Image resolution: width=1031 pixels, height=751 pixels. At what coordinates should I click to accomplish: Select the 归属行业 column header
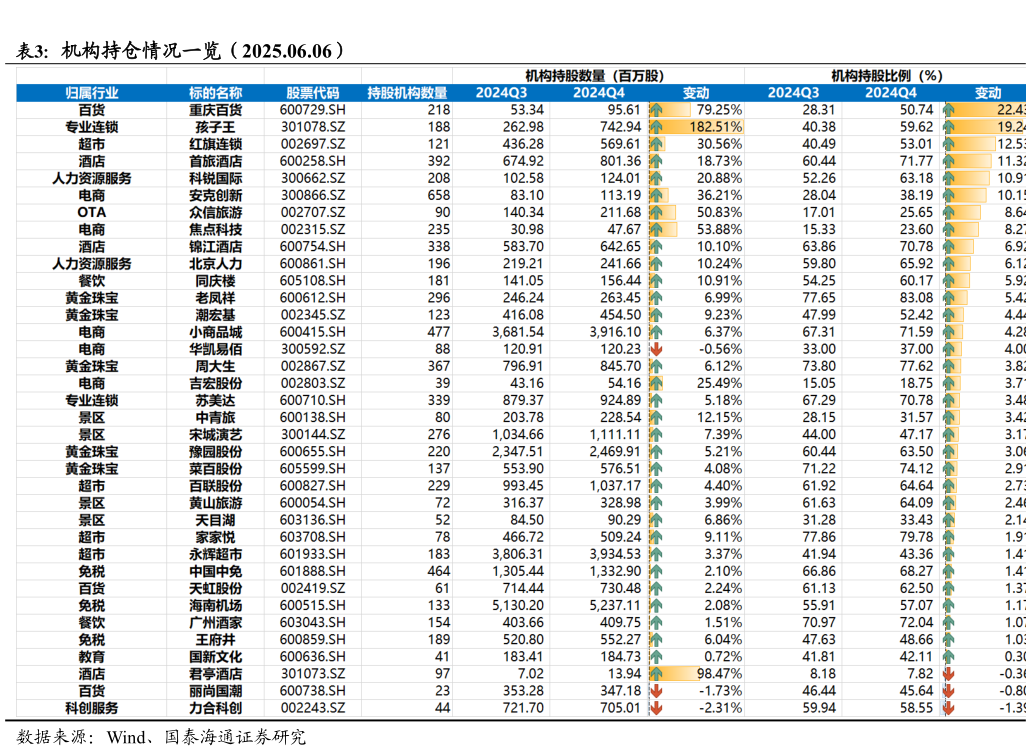(91, 92)
